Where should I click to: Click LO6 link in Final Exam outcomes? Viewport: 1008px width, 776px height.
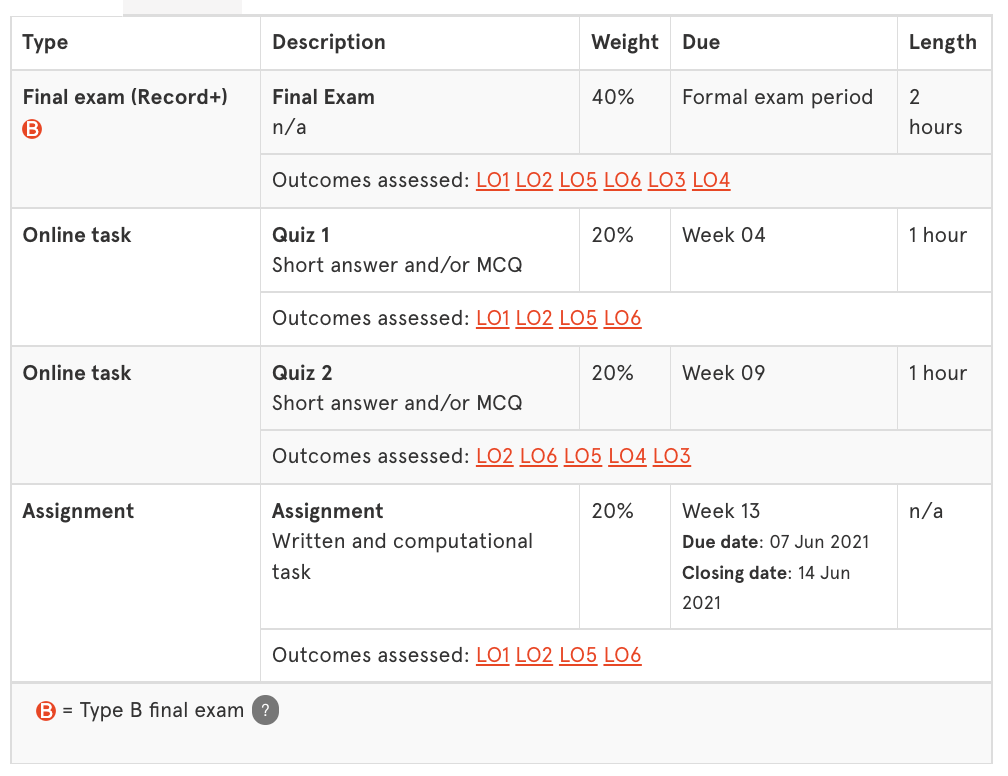click(x=622, y=181)
